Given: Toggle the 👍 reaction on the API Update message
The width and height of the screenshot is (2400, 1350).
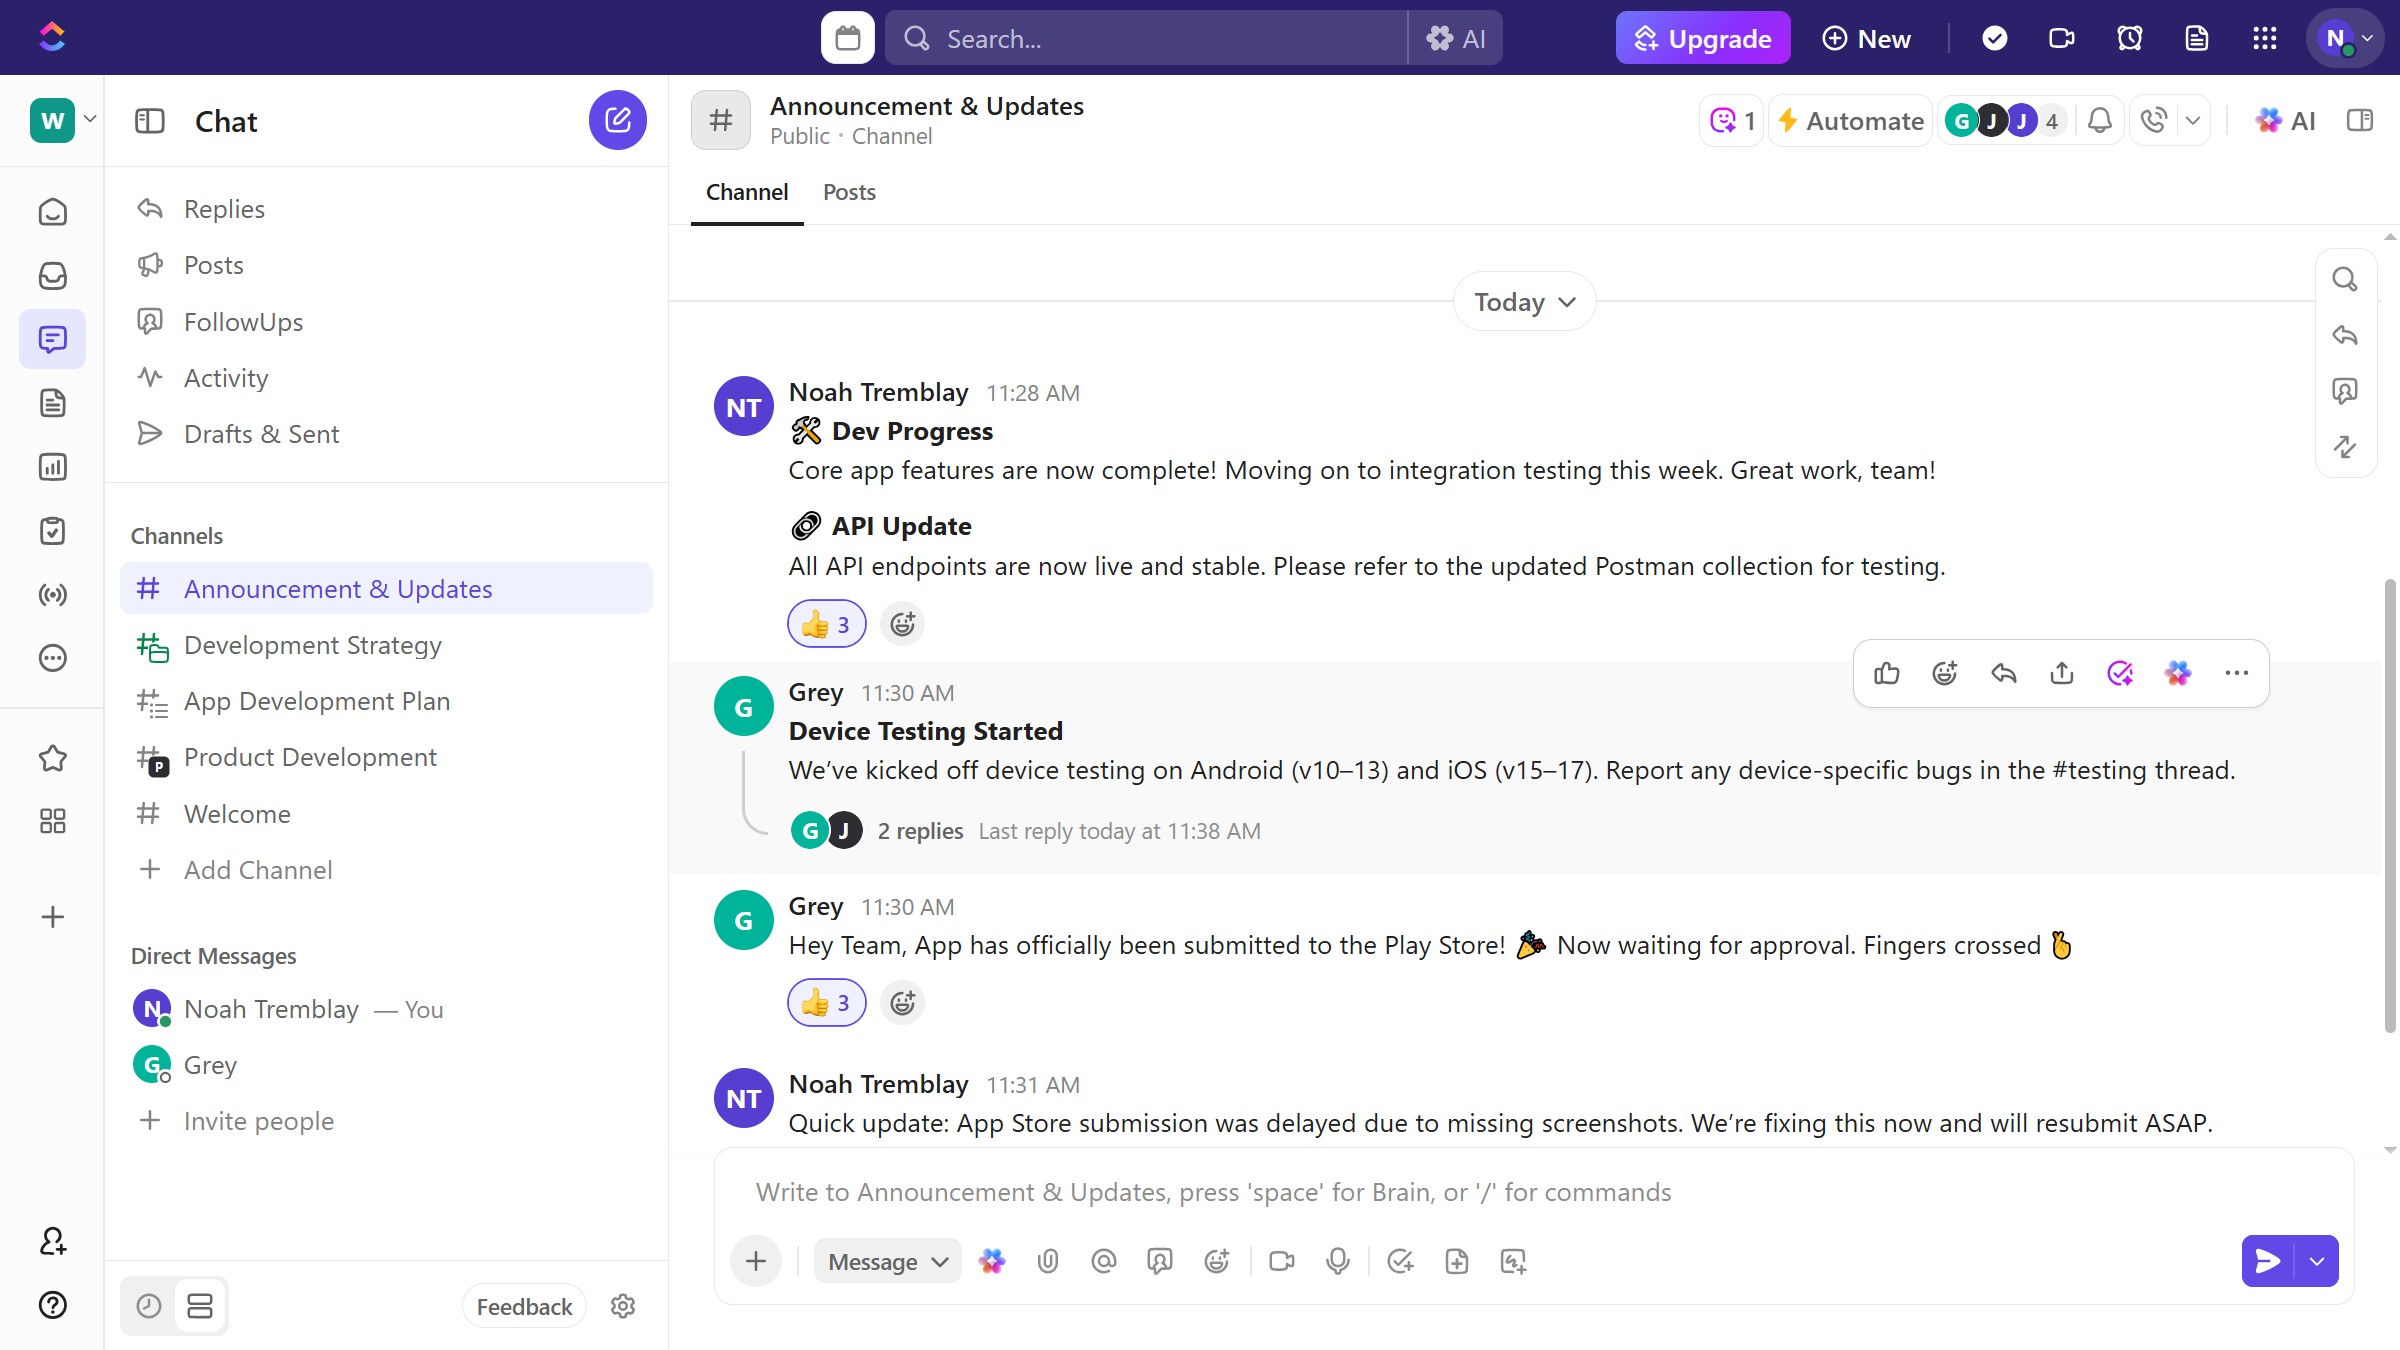Looking at the screenshot, I should (826, 623).
